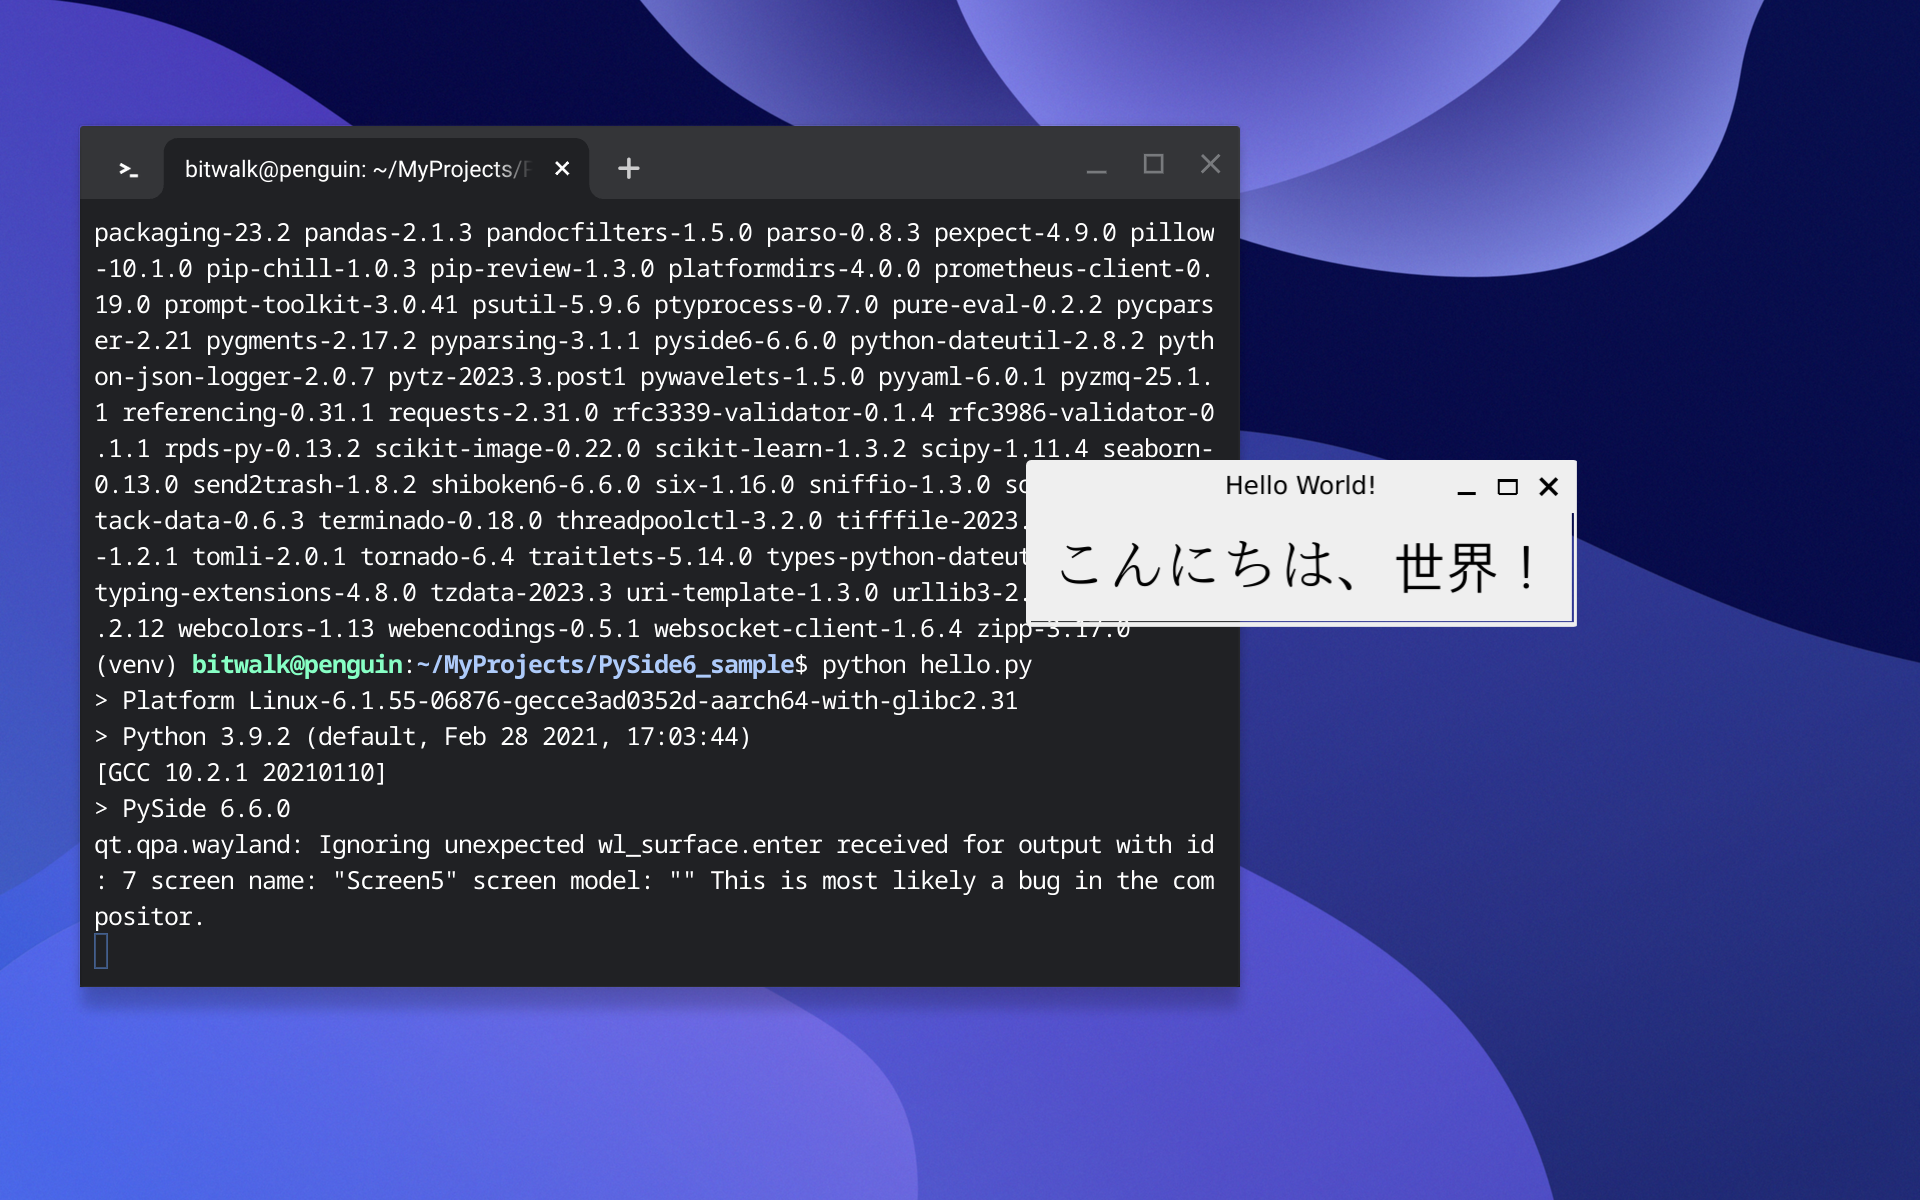Screen dimensions: 1920x1200
Task: Close the terminal window
Action: 1210,164
